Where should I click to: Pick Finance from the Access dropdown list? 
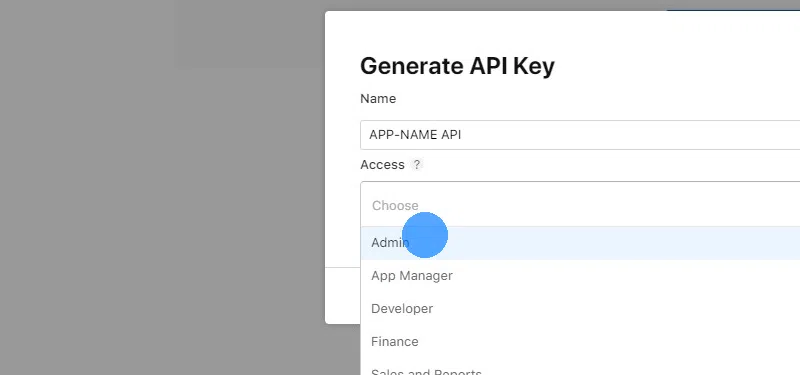pyautogui.click(x=580, y=341)
